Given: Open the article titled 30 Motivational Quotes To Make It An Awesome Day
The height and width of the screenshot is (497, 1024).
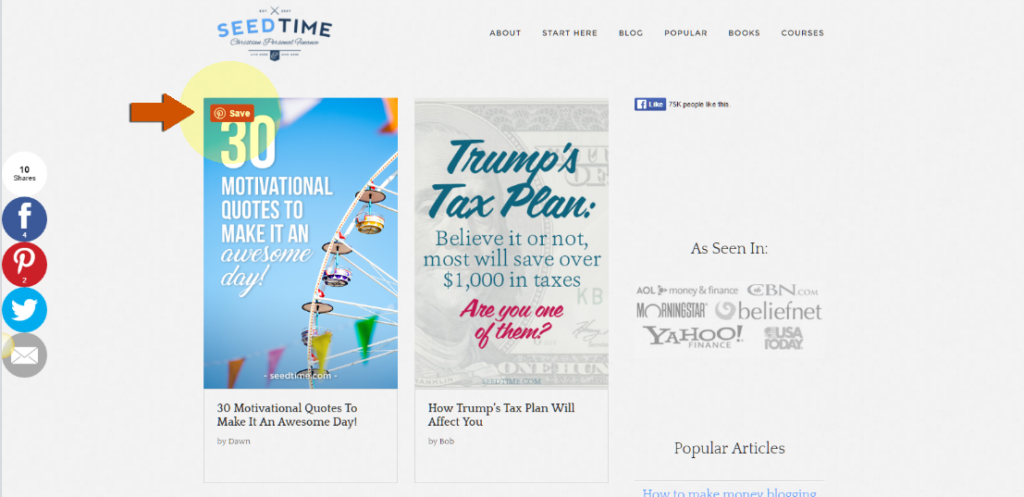Looking at the screenshot, I should pos(287,415).
